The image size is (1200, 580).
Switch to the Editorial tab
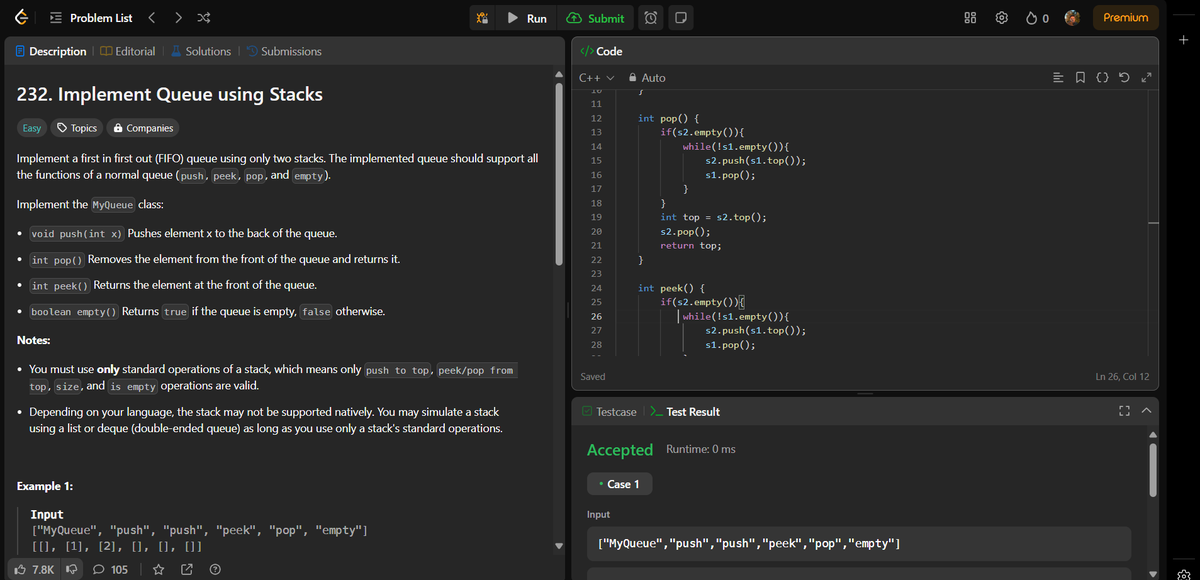coord(127,51)
